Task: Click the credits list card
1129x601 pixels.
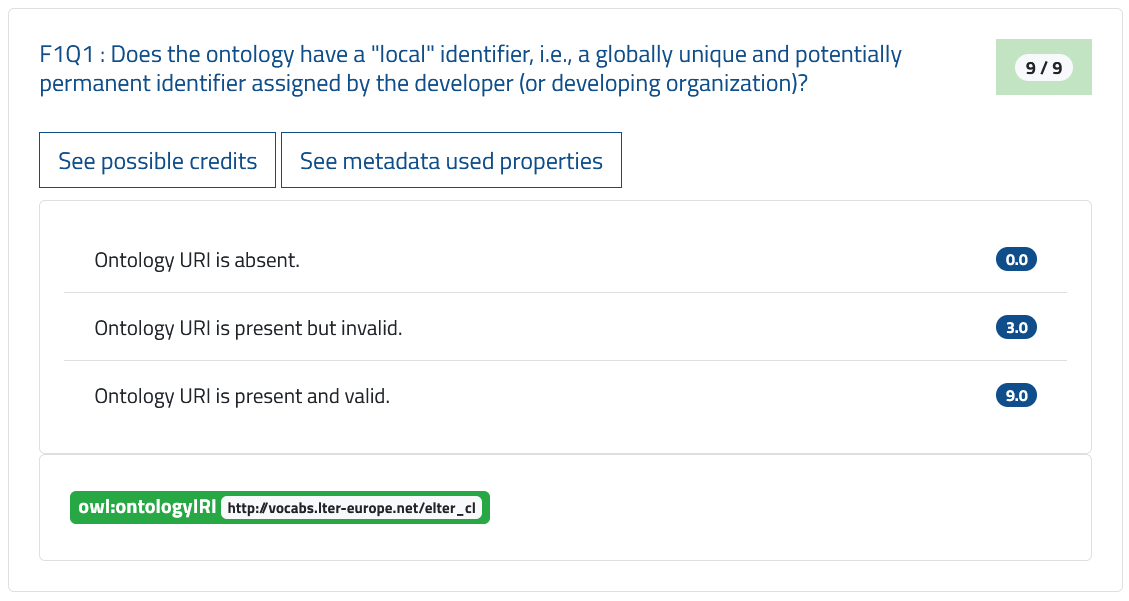Action: point(565,327)
